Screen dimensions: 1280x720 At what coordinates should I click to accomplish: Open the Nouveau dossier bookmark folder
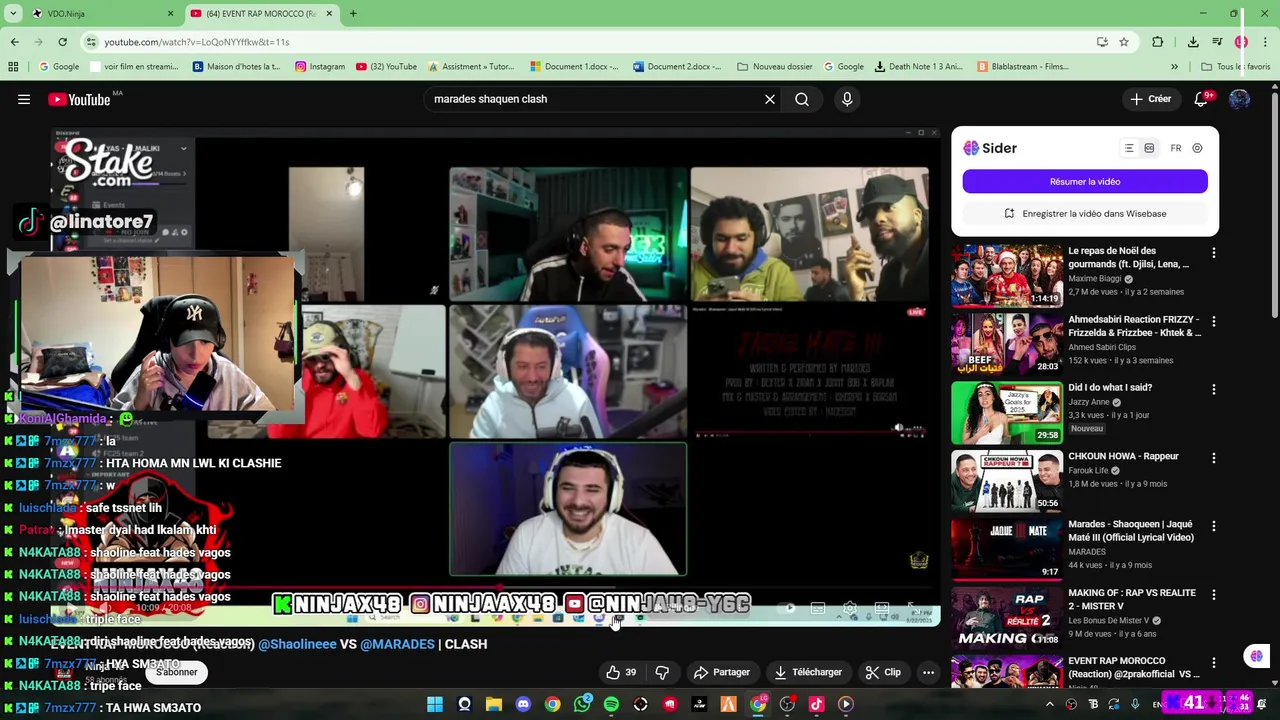[x=775, y=67]
